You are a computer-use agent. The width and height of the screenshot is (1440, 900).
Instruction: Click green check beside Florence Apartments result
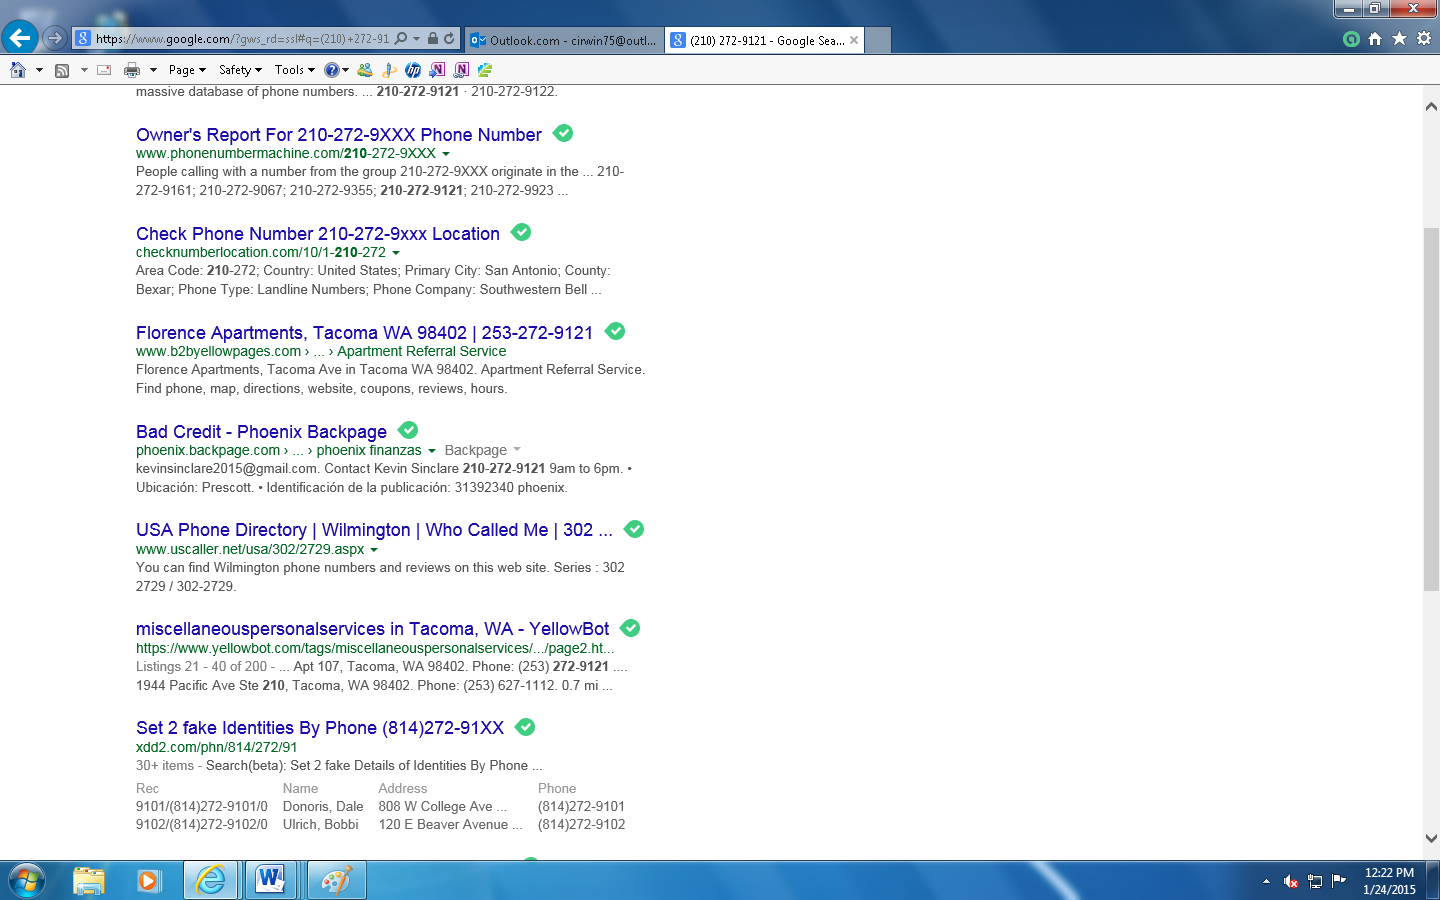[x=615, y=331]
